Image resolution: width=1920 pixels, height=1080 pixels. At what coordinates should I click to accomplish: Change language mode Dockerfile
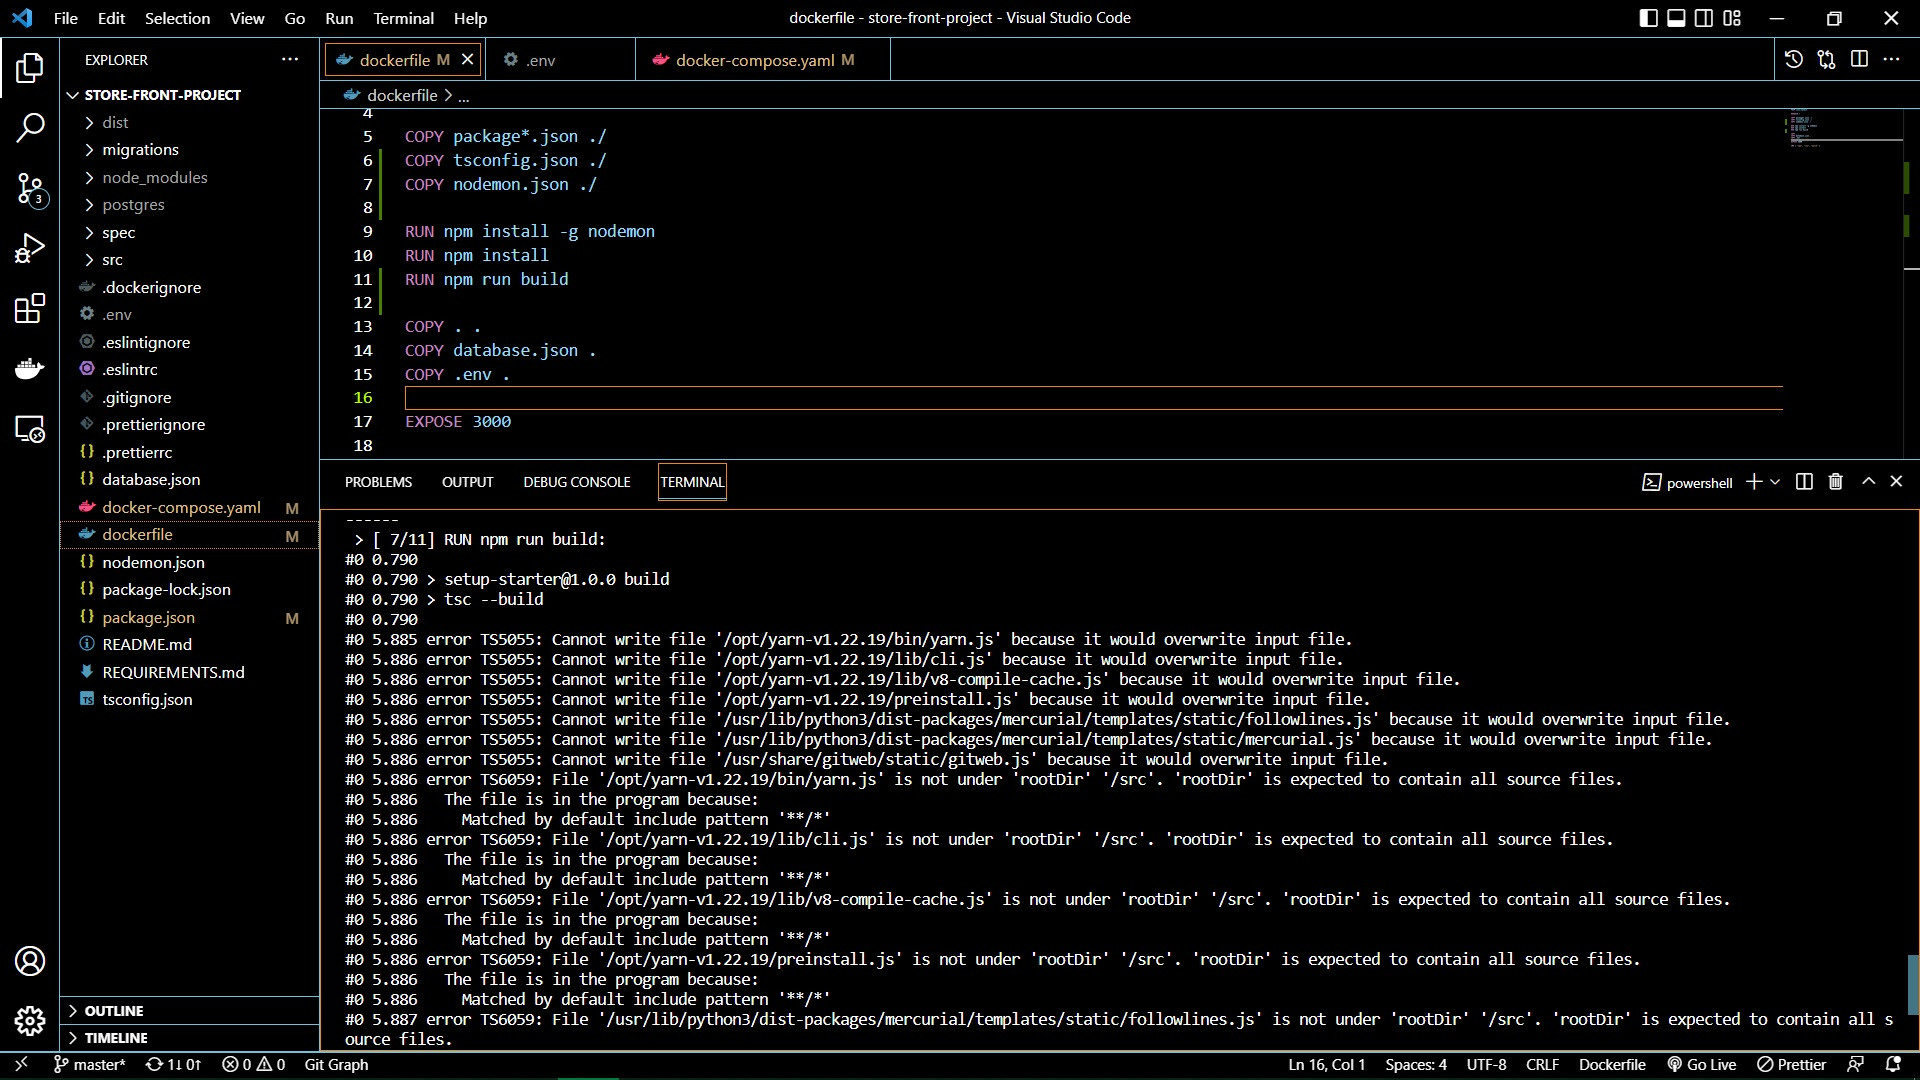1612,1065
